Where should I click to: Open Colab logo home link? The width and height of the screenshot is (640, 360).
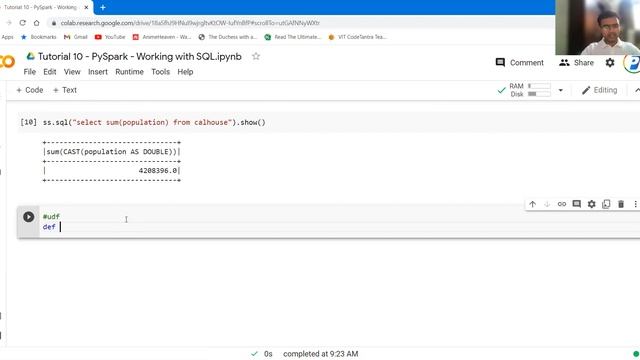pos(7,61)
